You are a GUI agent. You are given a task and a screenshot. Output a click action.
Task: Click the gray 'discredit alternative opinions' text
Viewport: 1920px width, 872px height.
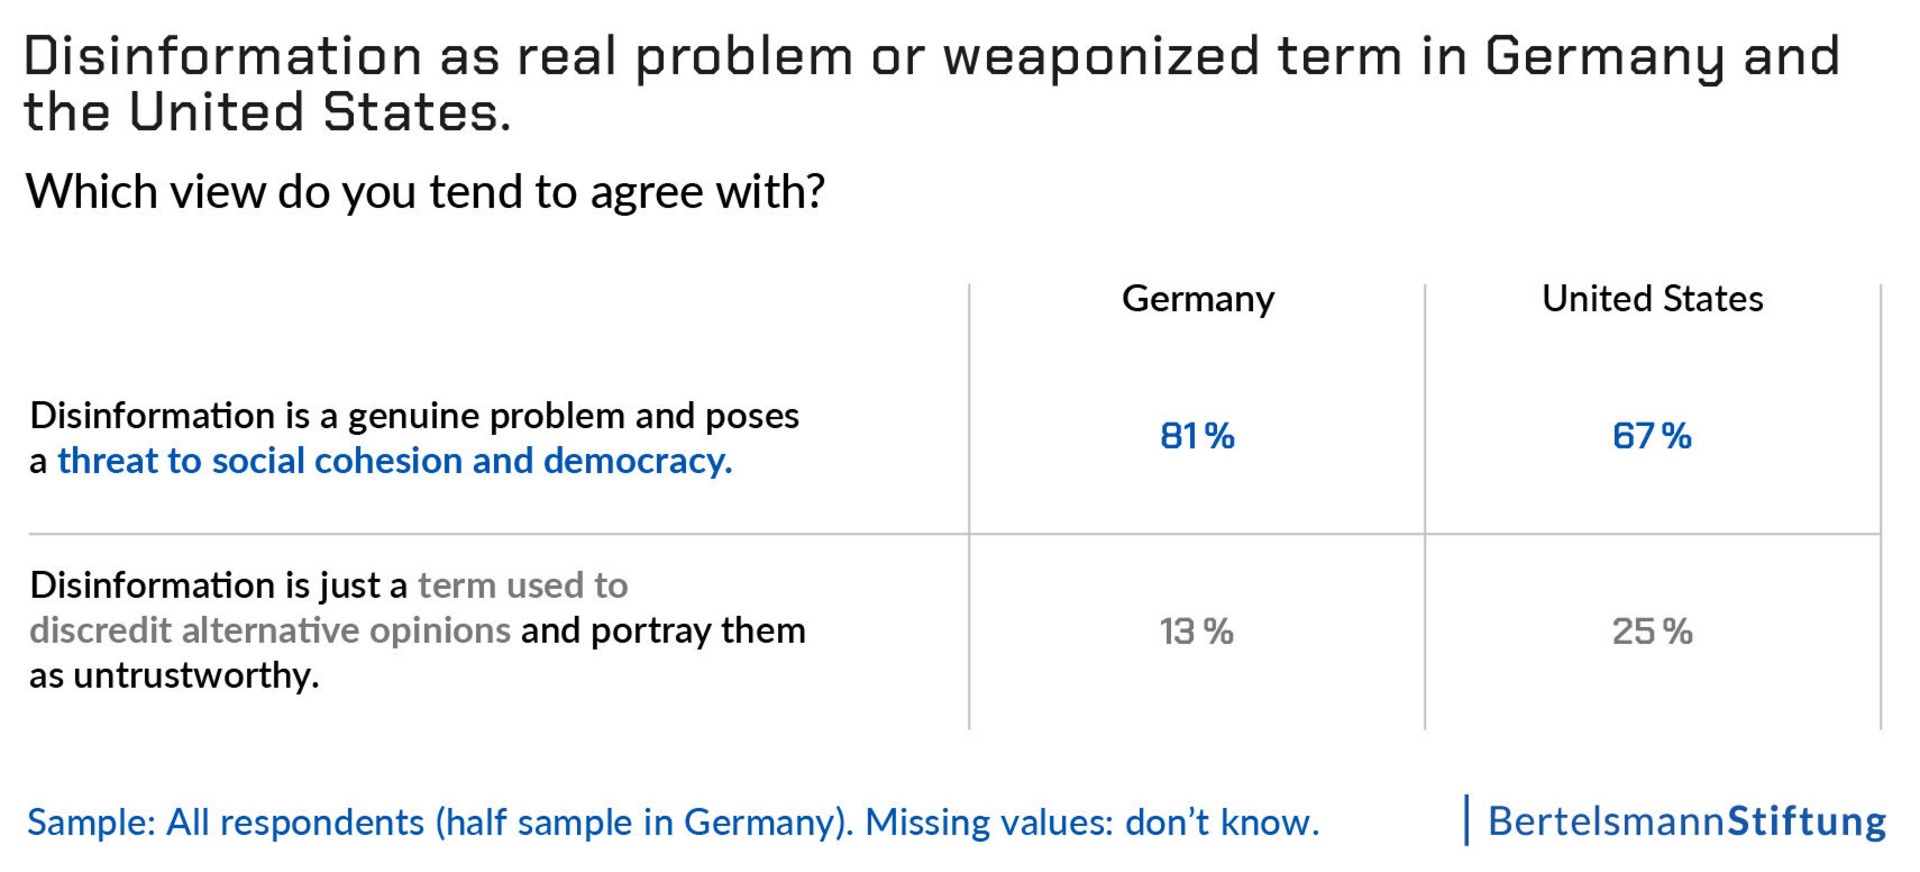coord(270,630)
